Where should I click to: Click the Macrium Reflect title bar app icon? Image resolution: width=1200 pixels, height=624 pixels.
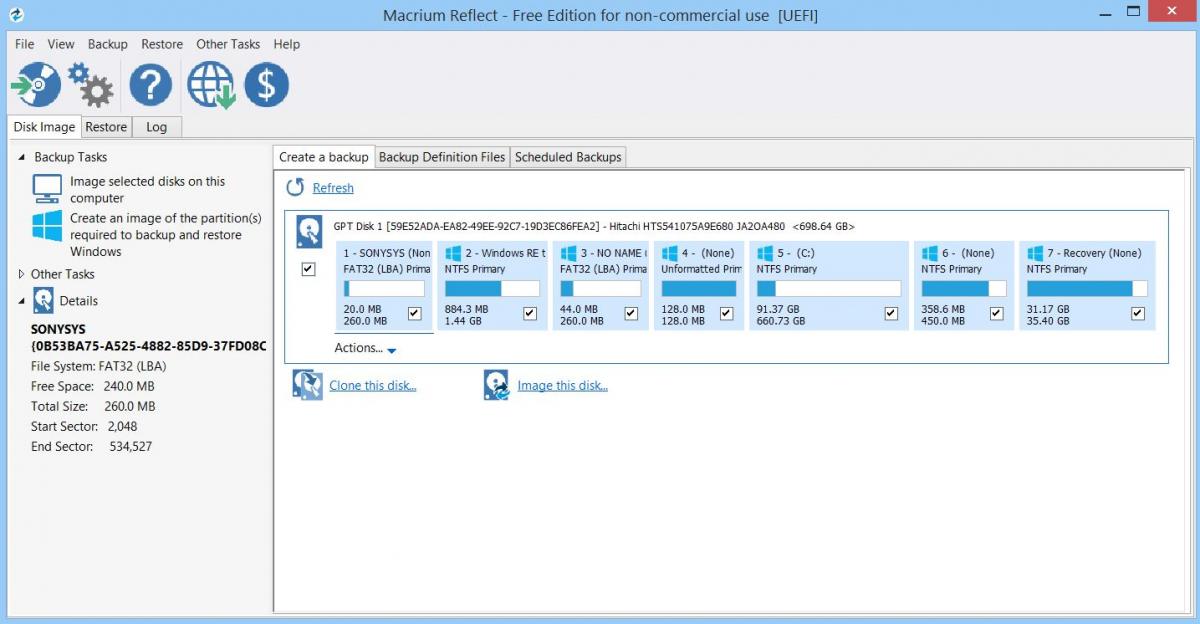[15, 15]
